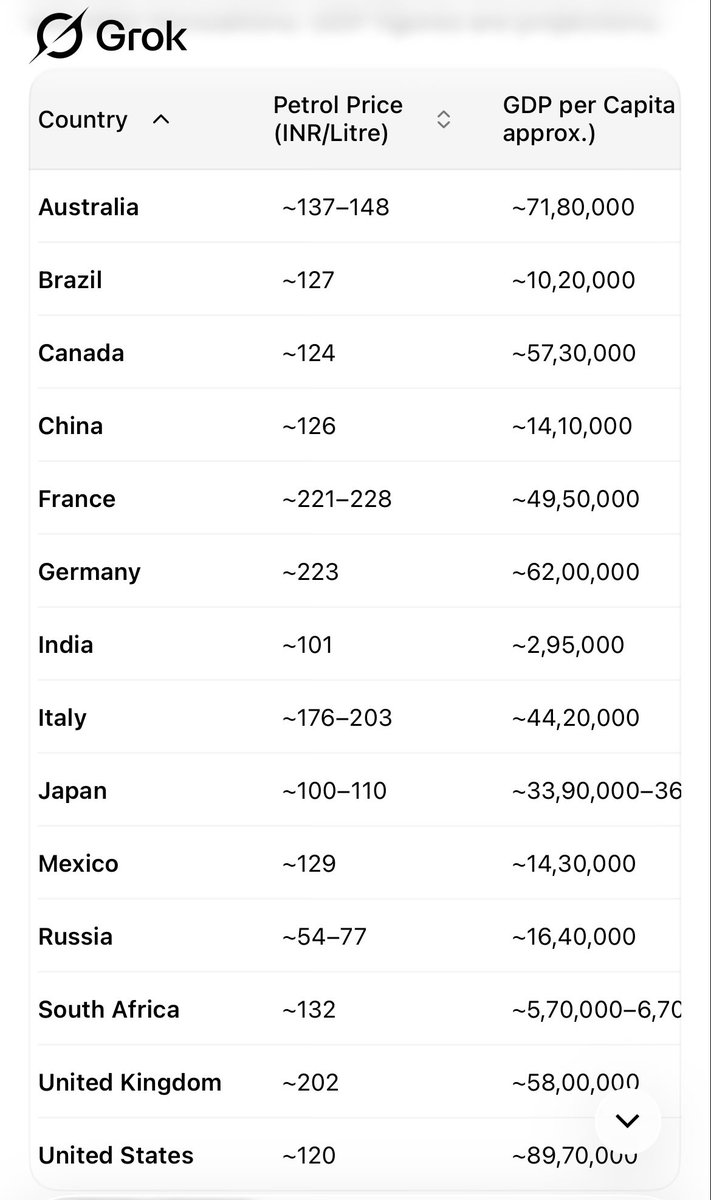Select the United States row label

[x=116, y=1155]
